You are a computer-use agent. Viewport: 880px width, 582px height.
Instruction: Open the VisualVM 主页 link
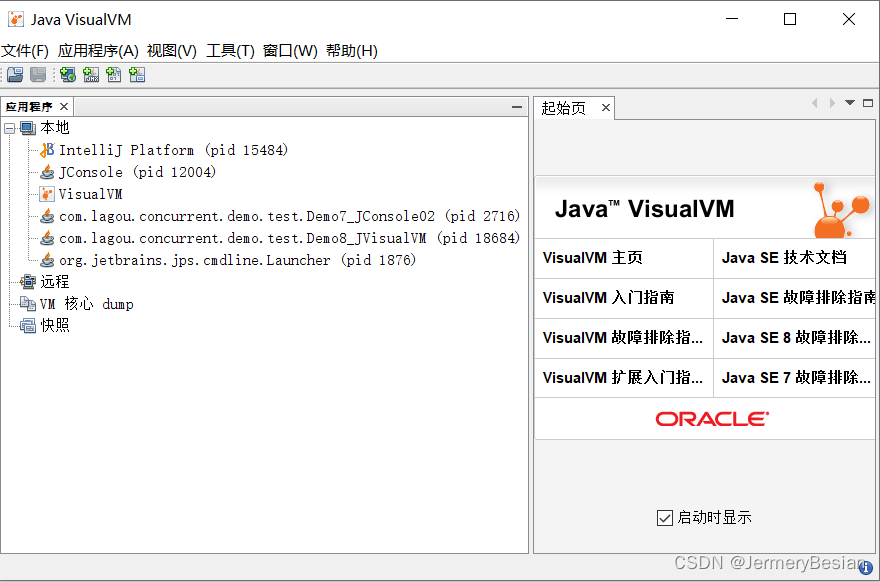pyautogui.click(x=593, y=258)
